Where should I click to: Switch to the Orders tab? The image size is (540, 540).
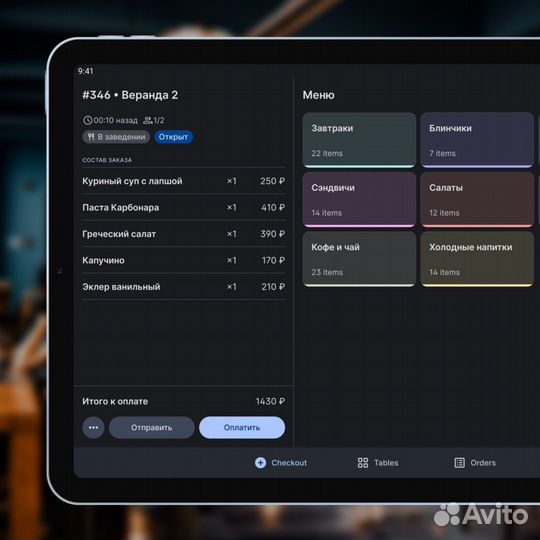[475, 463]
